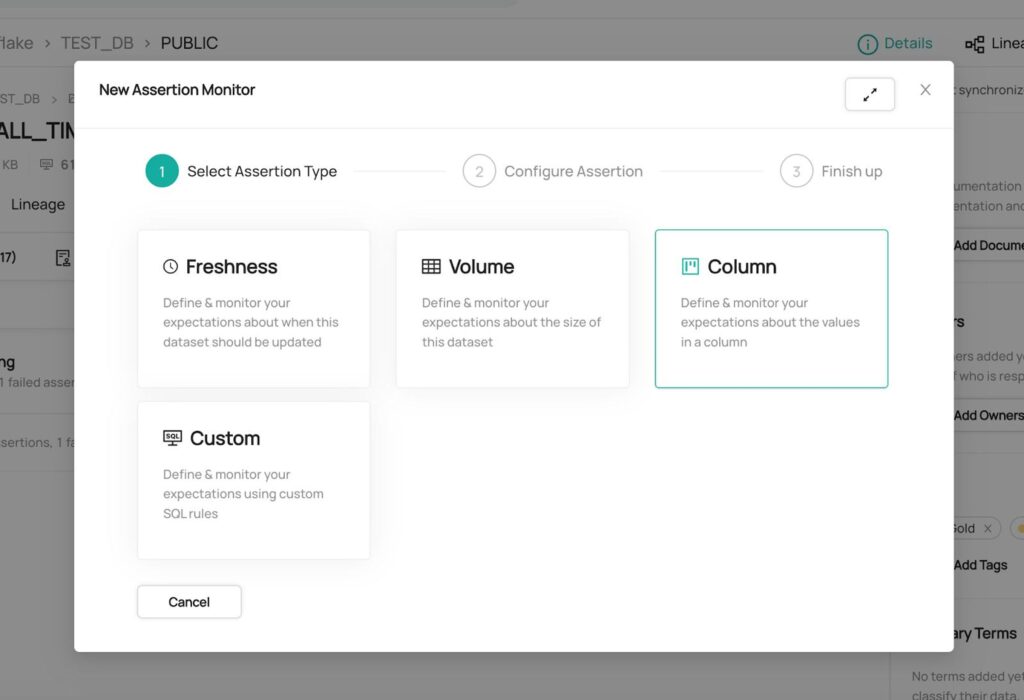Click TEST_DB in the breadcrumb
The height and width of the screenshot is (700, 1024).
point(99,43)
